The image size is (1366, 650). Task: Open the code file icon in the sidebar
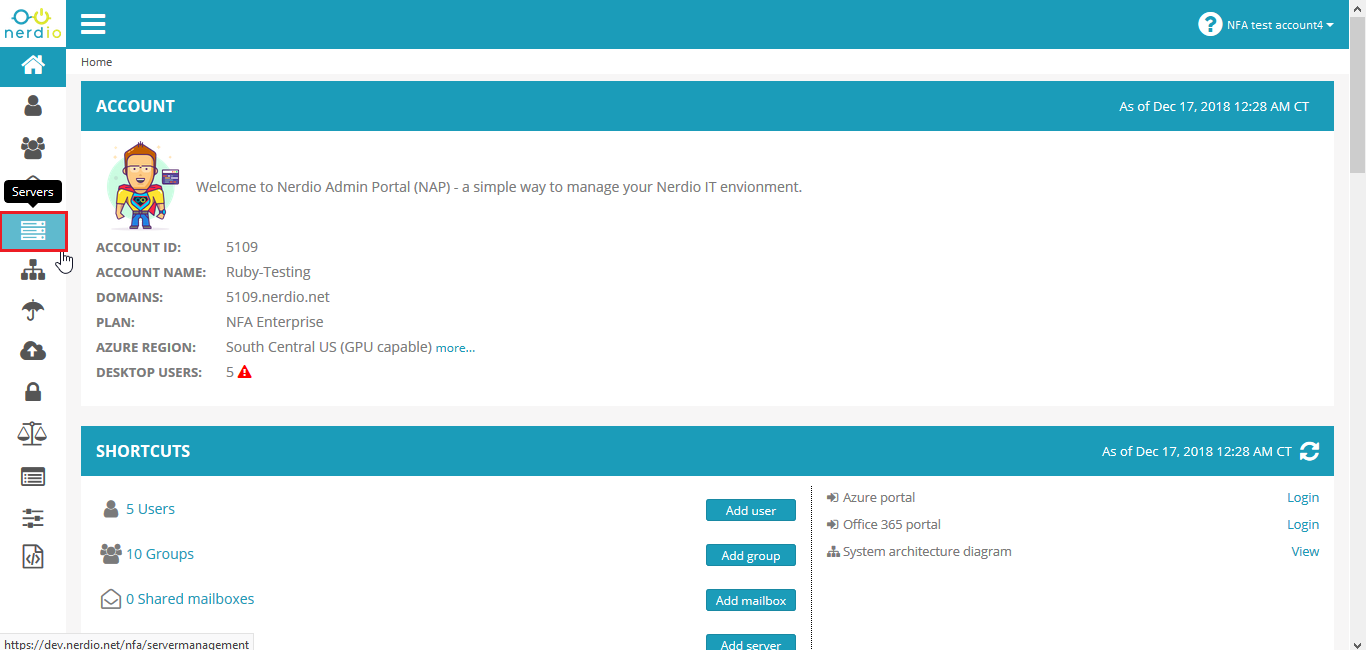coord(33,557)
